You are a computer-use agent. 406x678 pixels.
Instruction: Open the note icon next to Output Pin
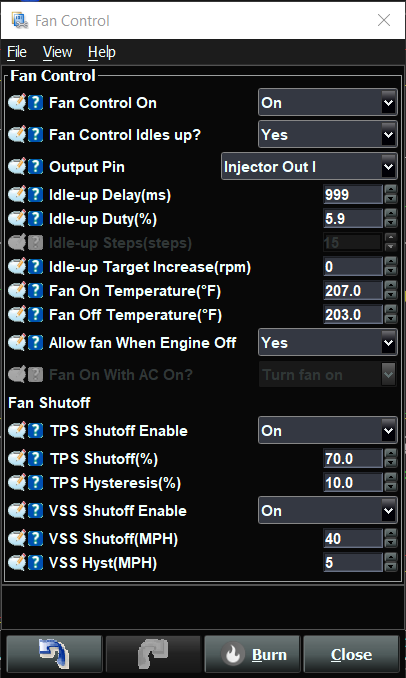coord(17,166)
